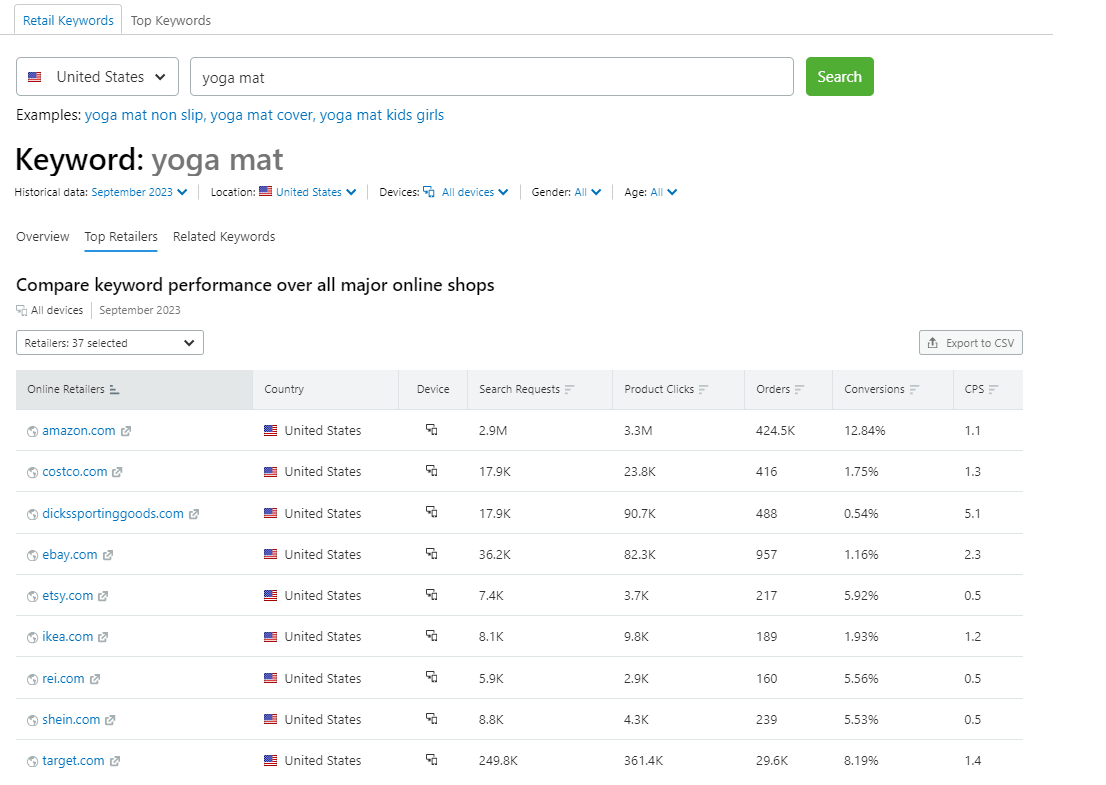Expand Retailers 37 selected dropdown
The image size is (1106, 785).
110,343
